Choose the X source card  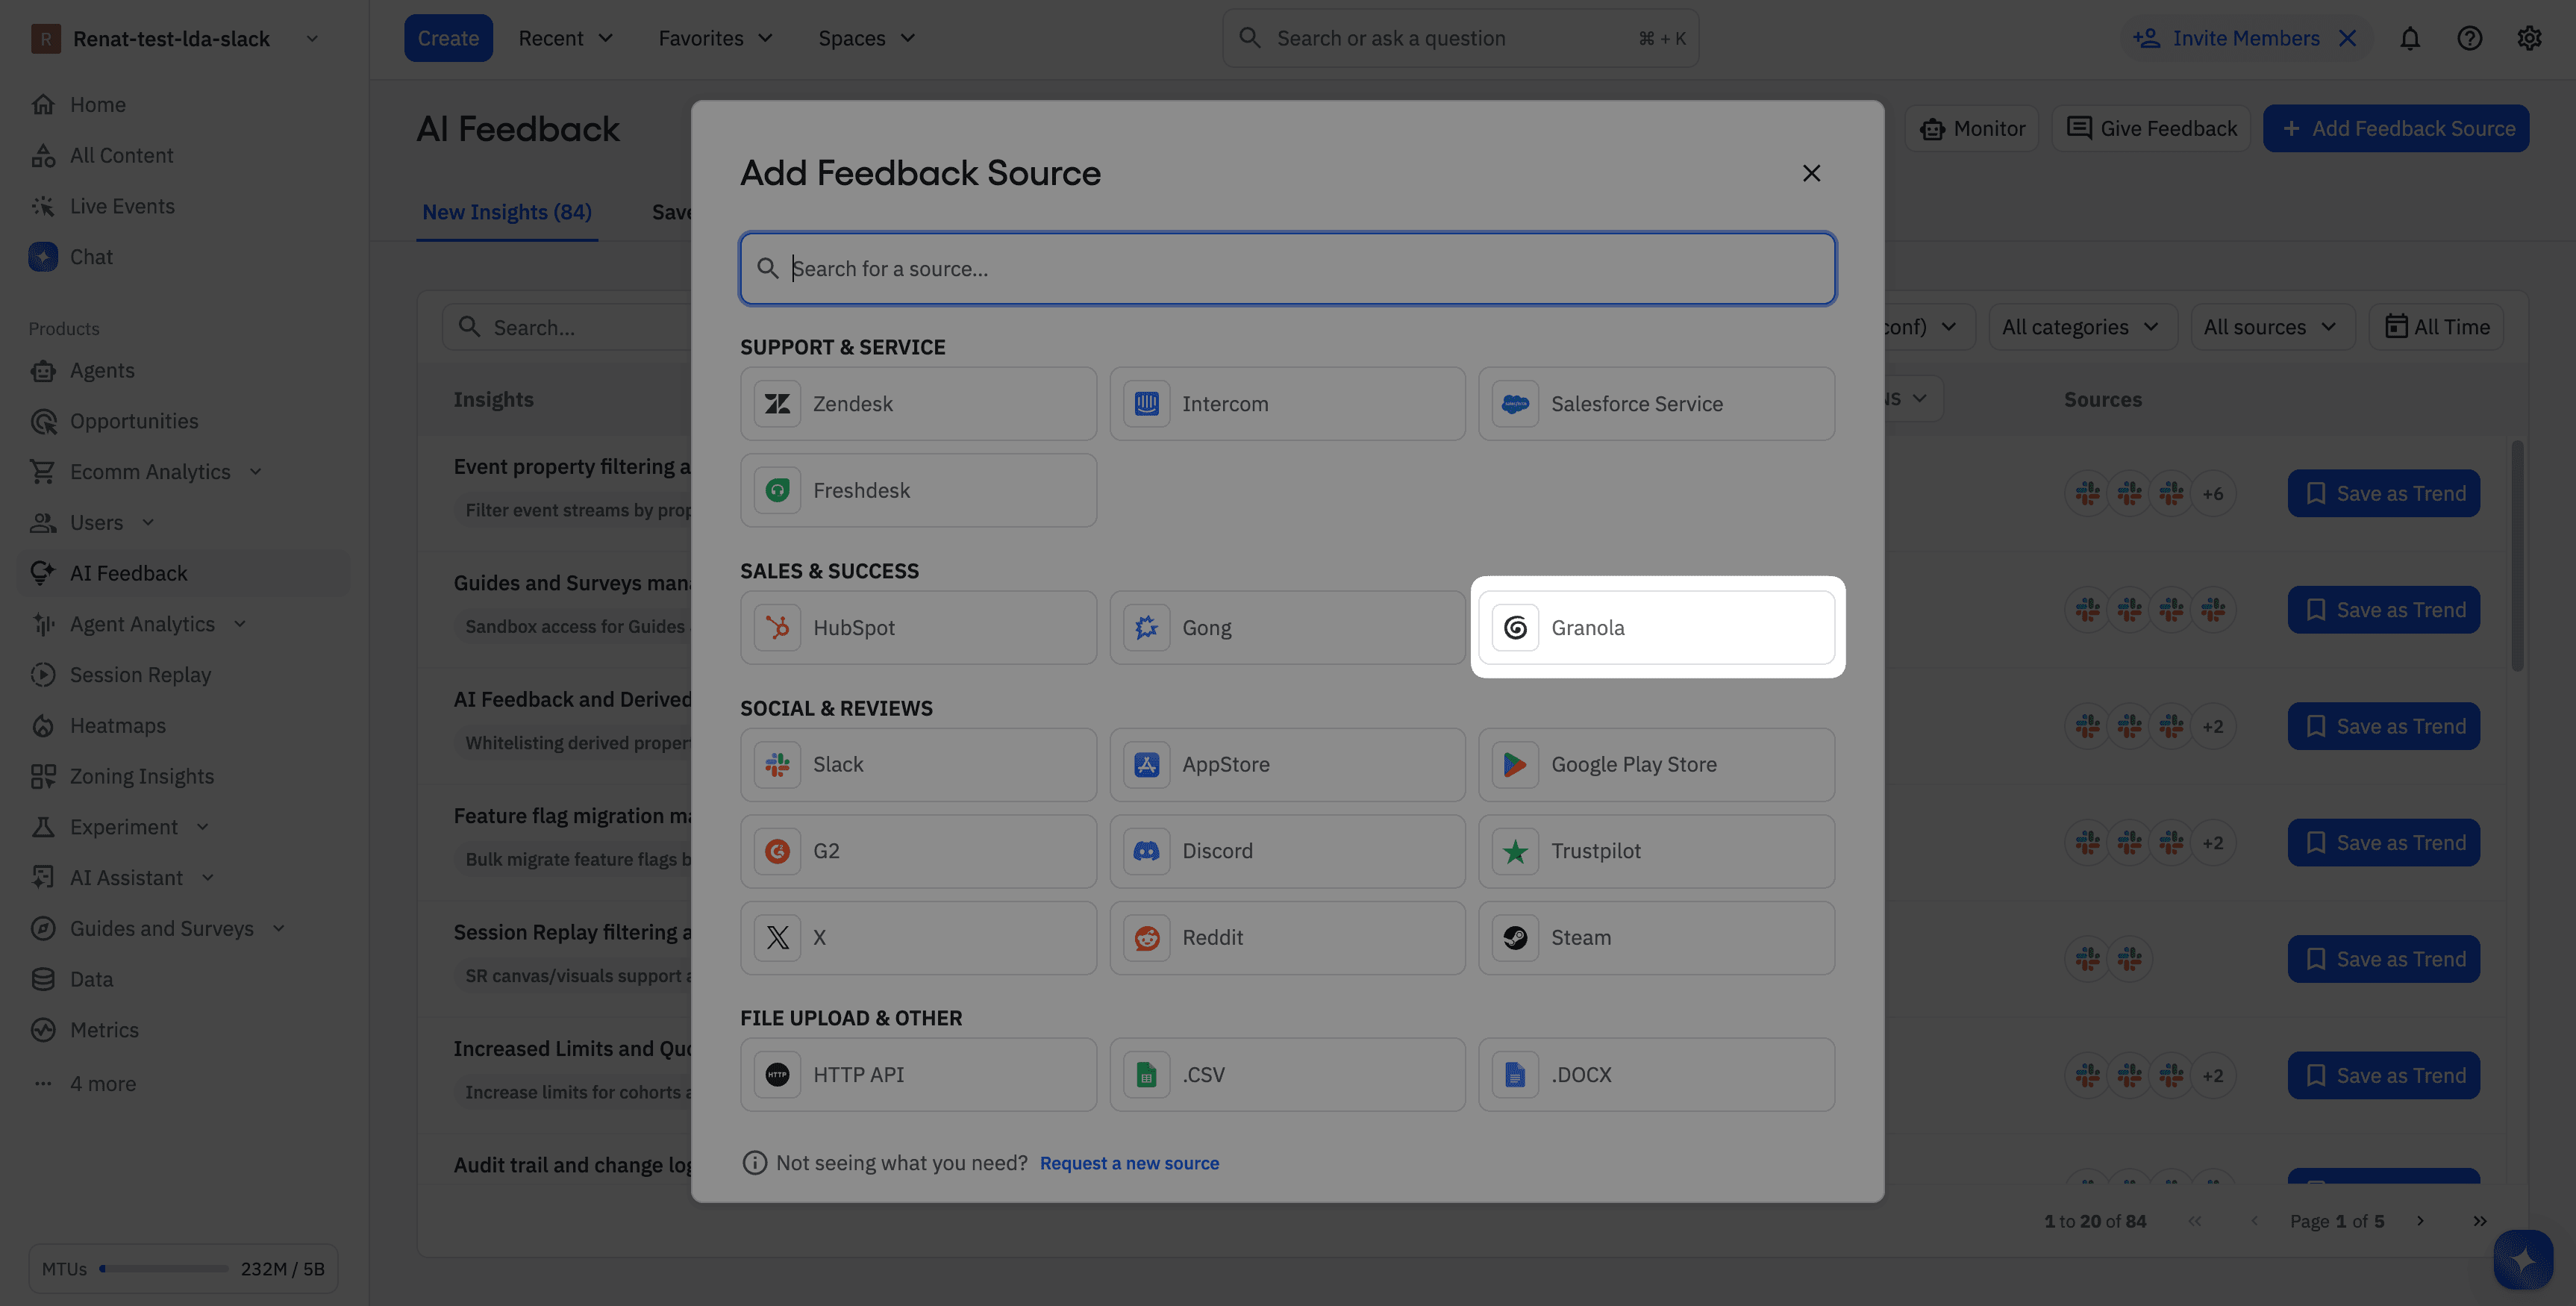918,938
